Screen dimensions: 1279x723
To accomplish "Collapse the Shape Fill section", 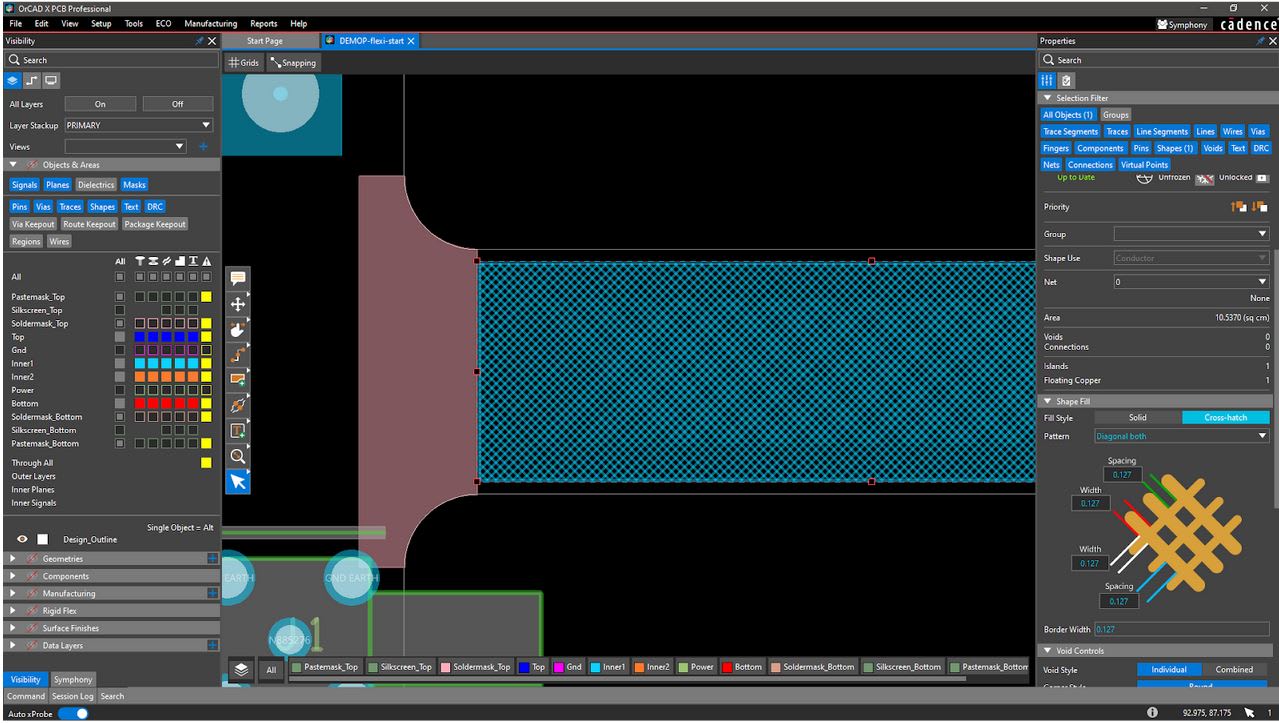I will point(1047,401).
